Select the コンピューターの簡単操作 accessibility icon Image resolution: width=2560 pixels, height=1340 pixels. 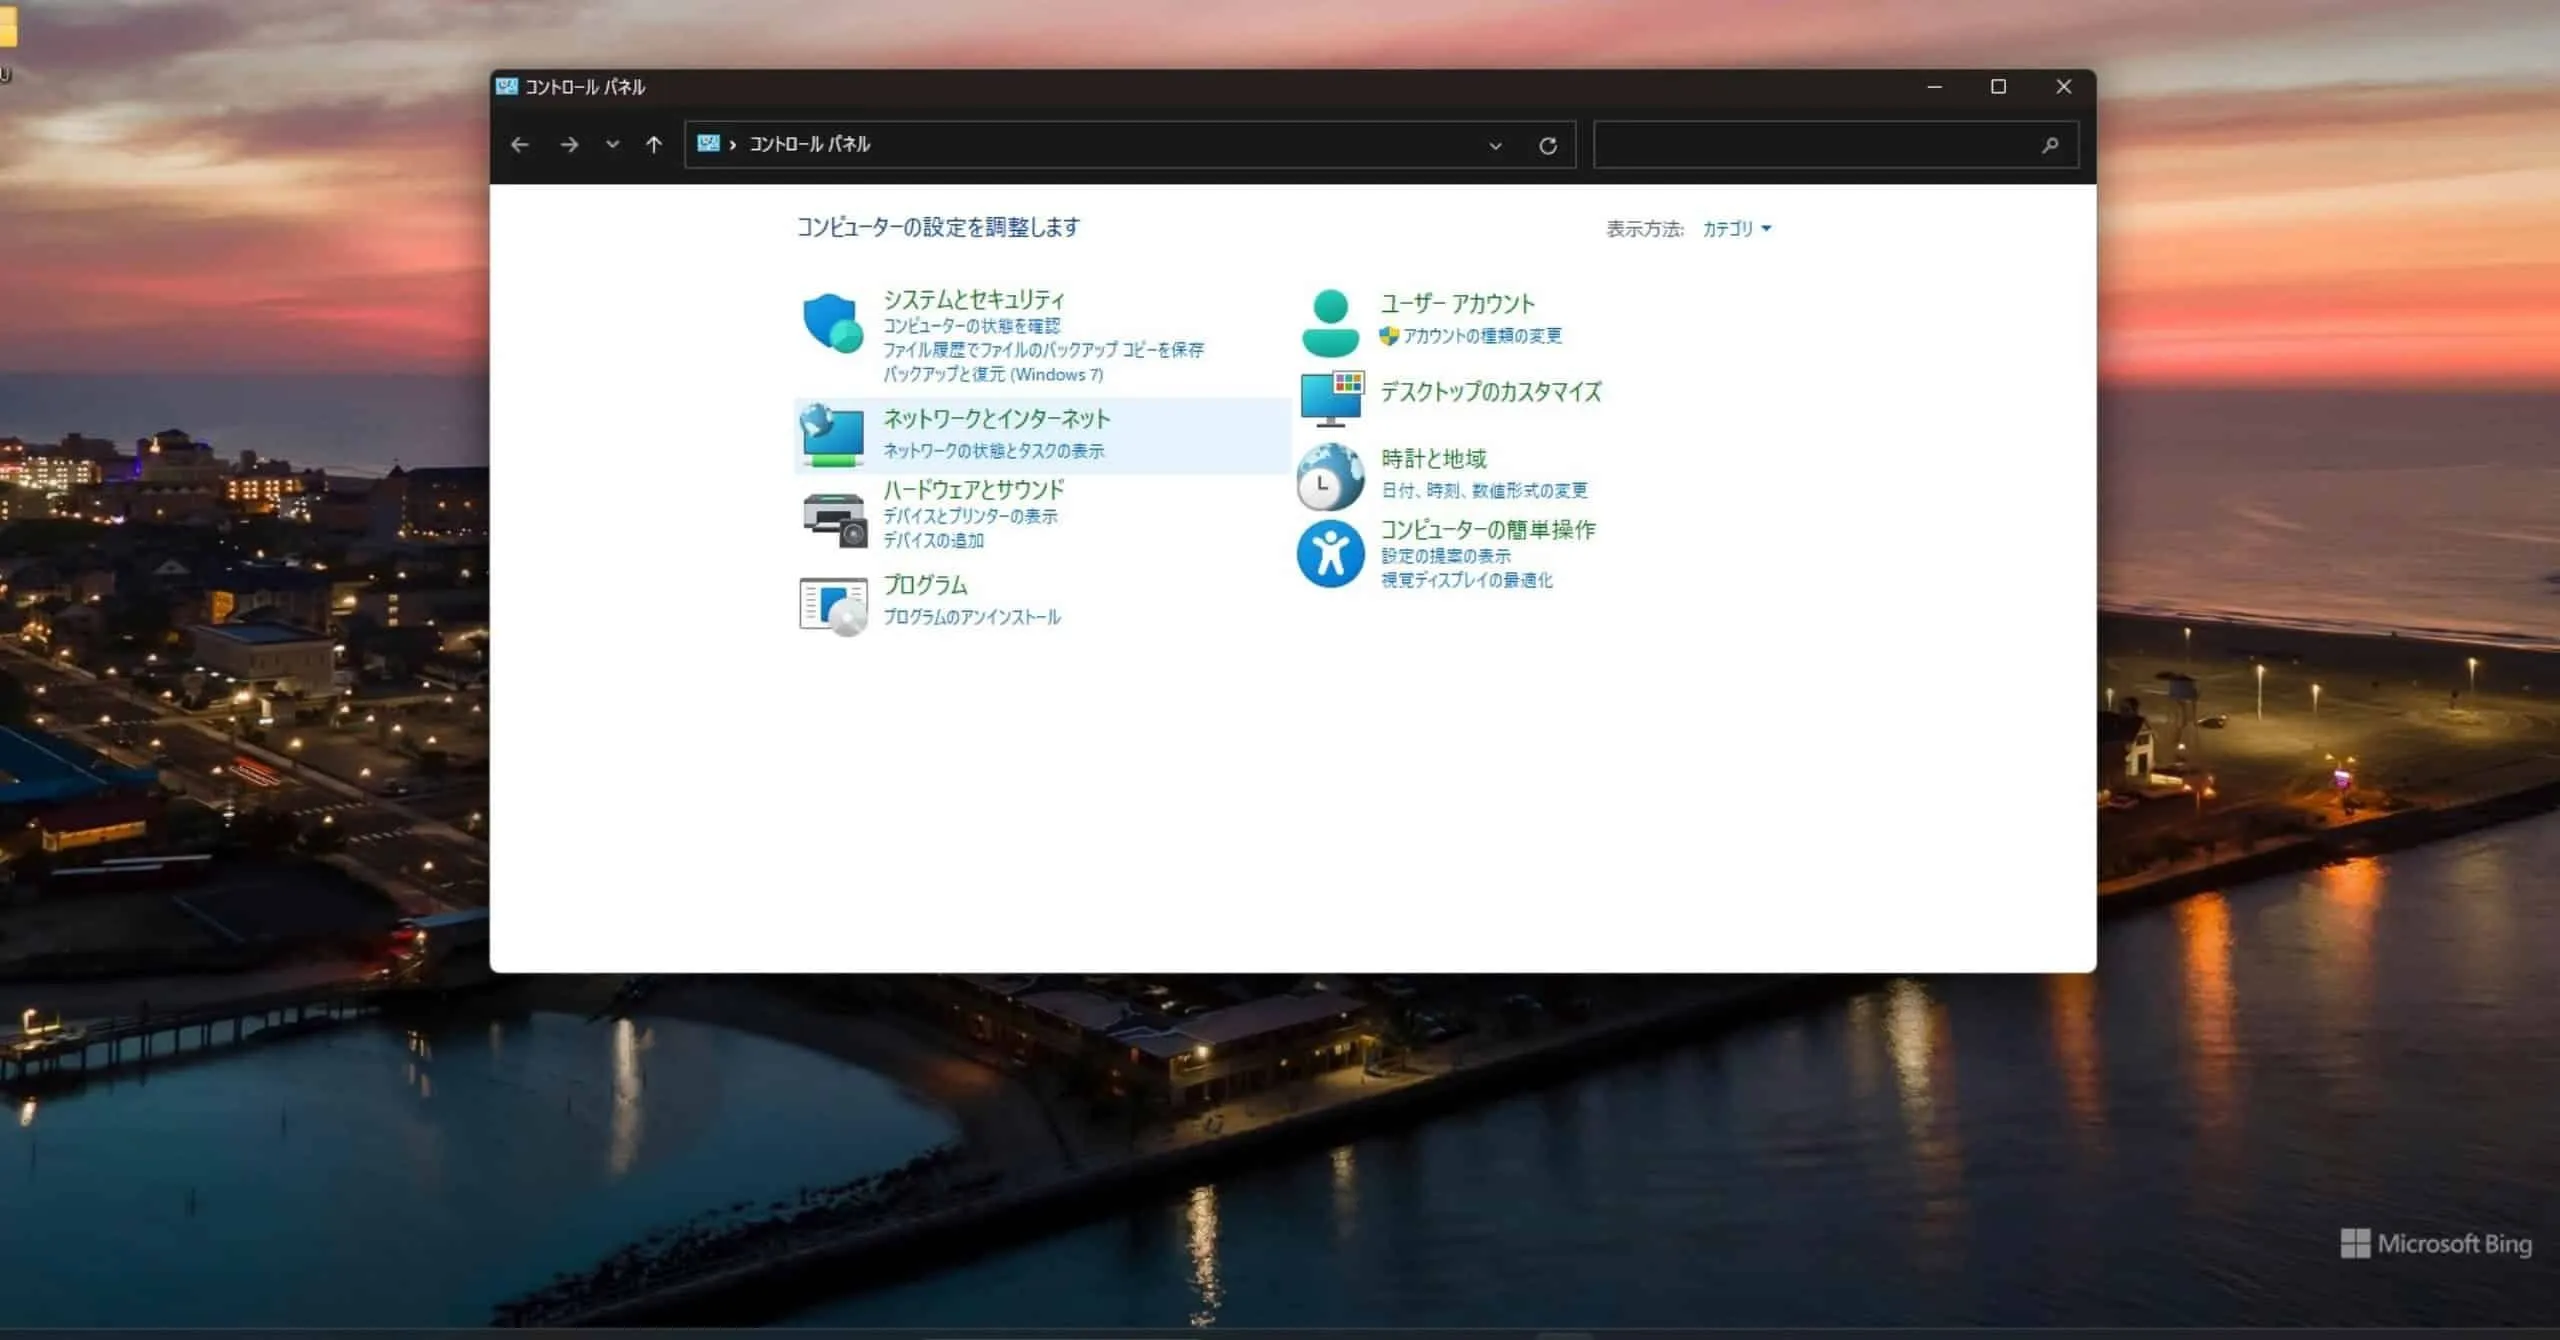click(1330, 553)
